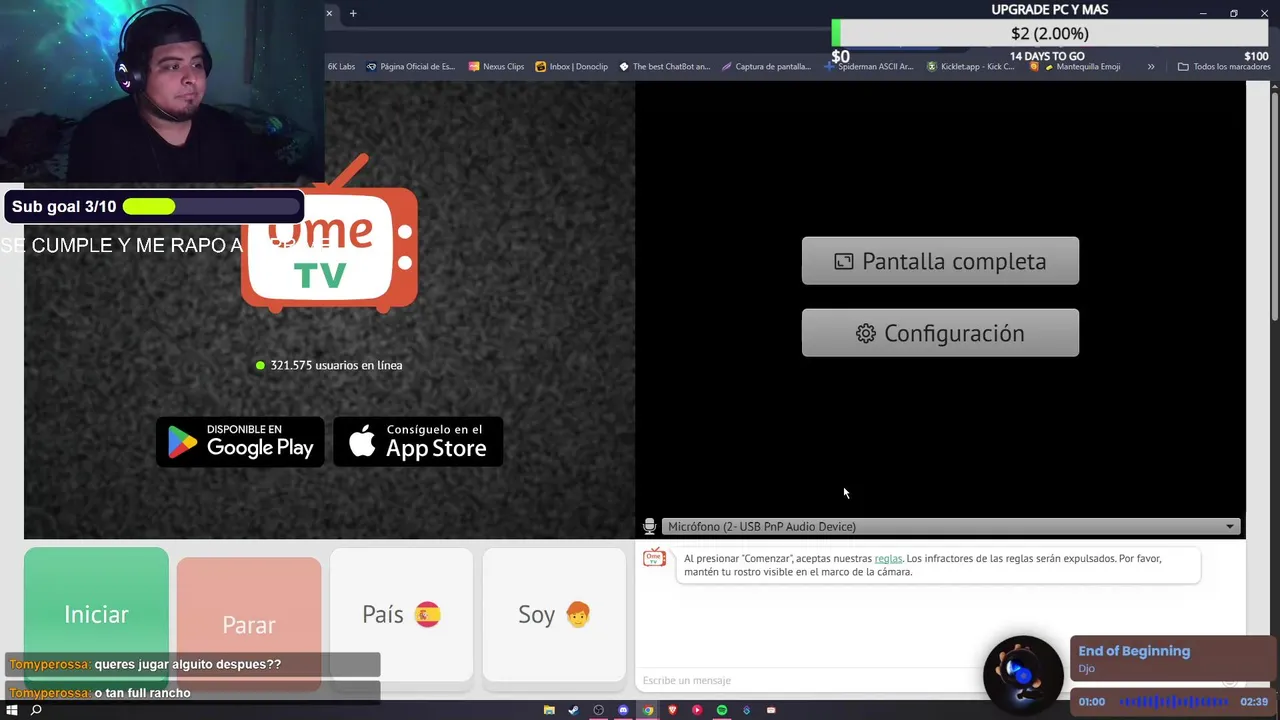This screenshot has width=1280, height=720.
Task: Open a new browser tab with plus
Action: [353, 13]
